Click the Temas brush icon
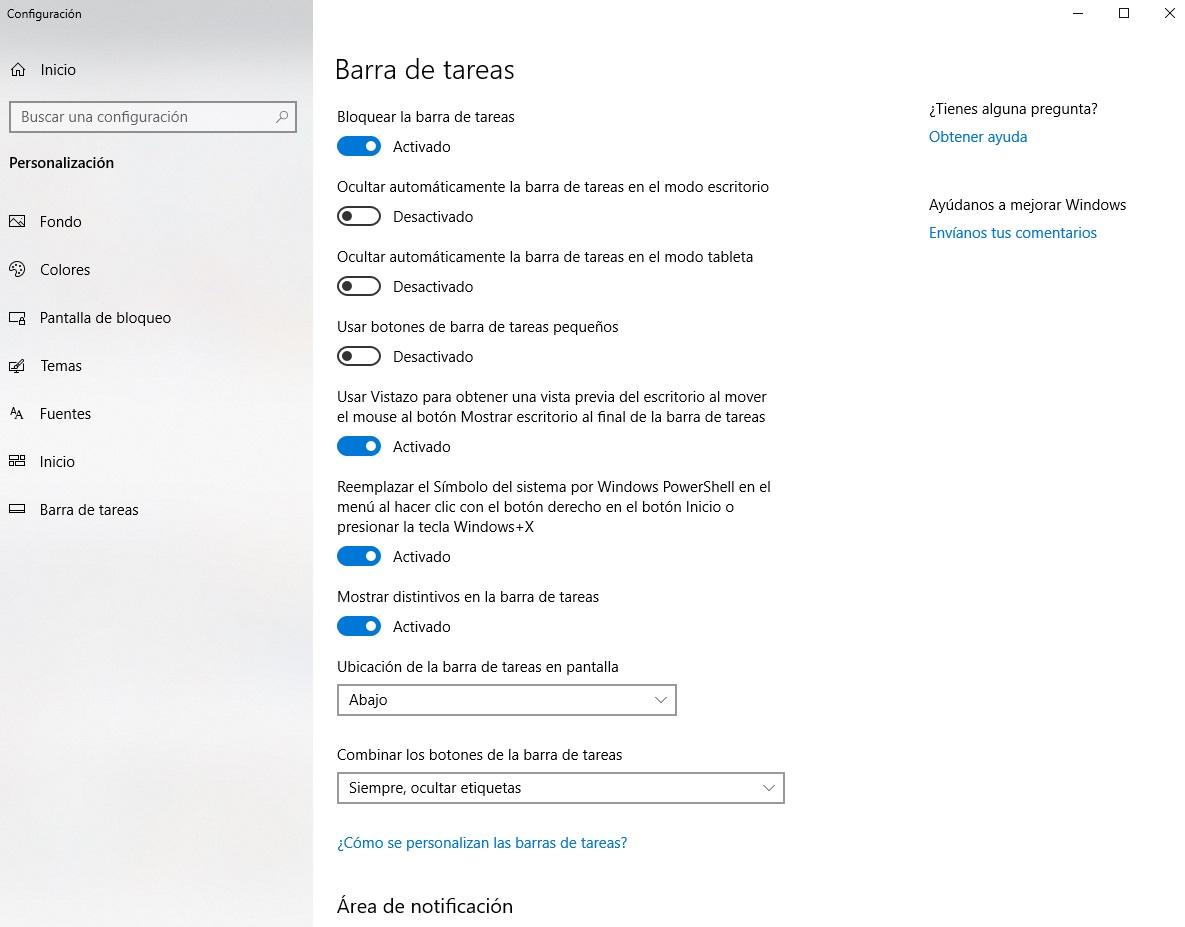 (17, 366)
